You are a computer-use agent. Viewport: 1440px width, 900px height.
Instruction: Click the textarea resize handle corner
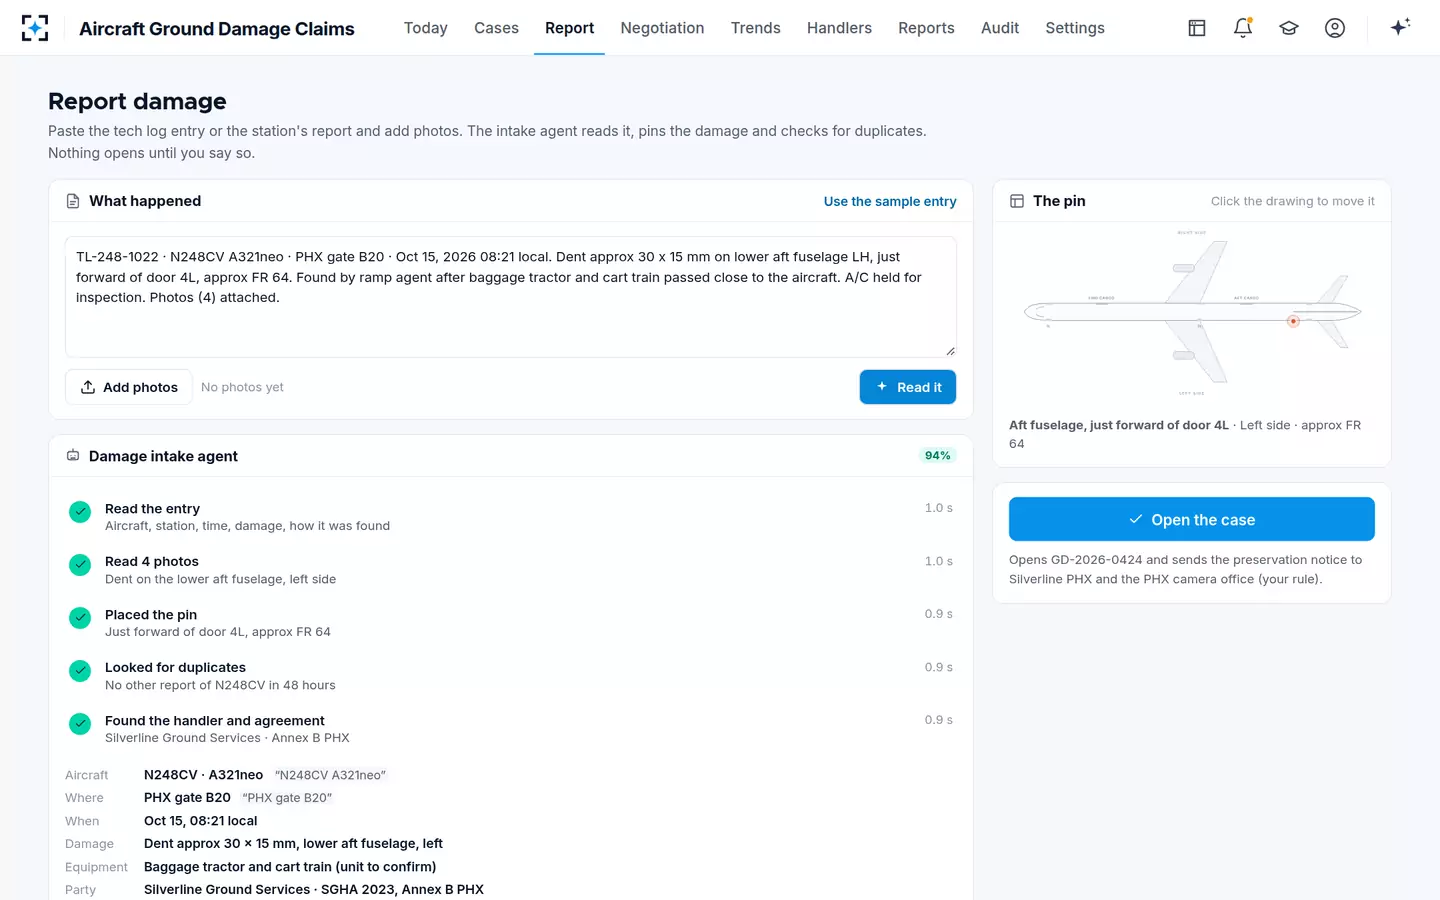point(950,351)
